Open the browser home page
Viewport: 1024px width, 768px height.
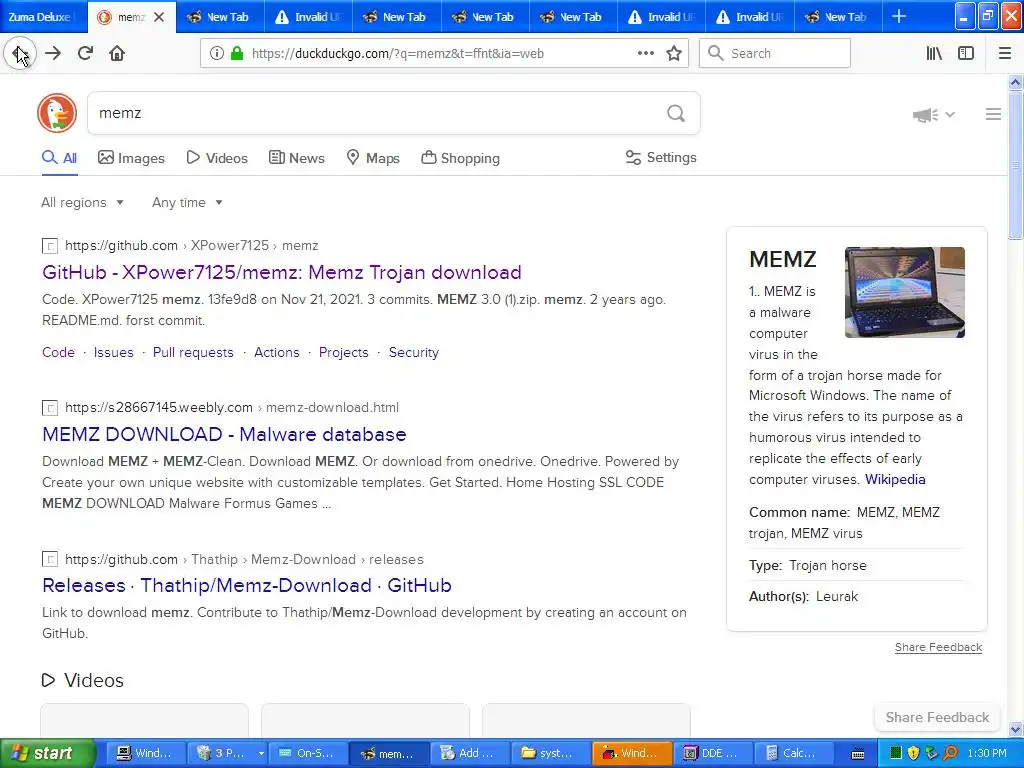(117, 54)
